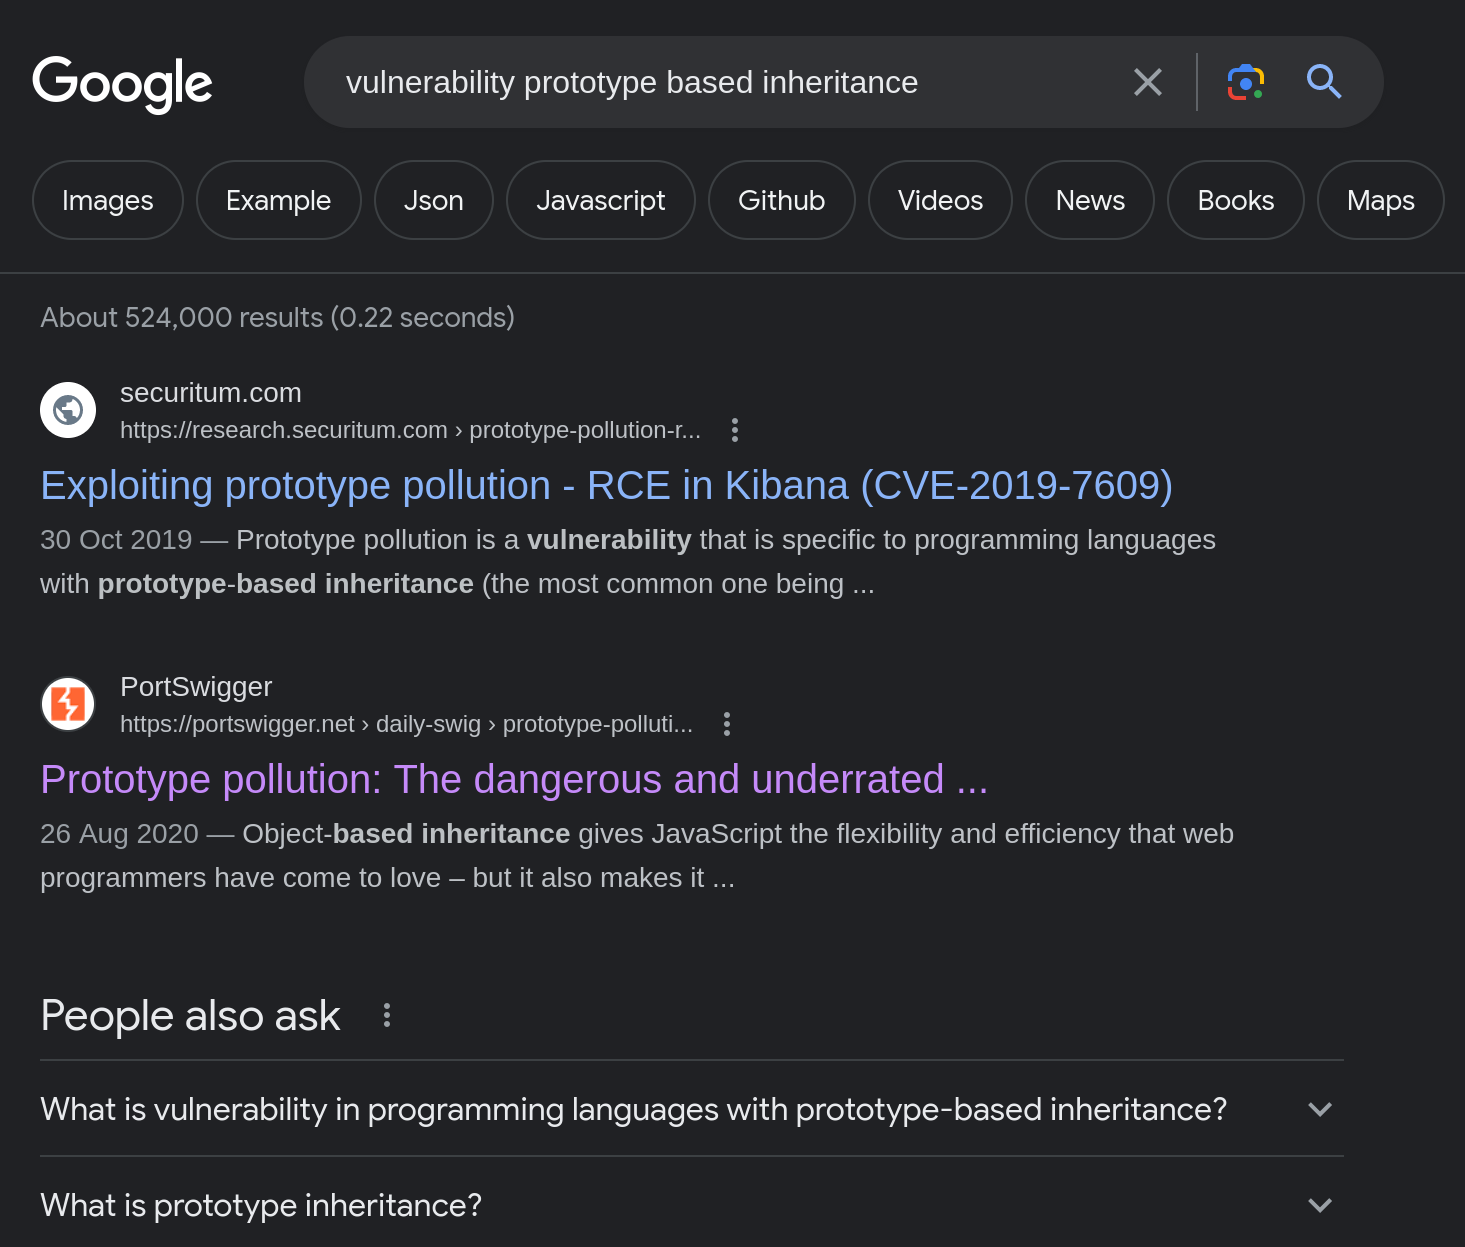The image size is (1465, 1247).
Task: Open Prototype pollution: The dangerous and underrated link
Action: tap(514, 780)
